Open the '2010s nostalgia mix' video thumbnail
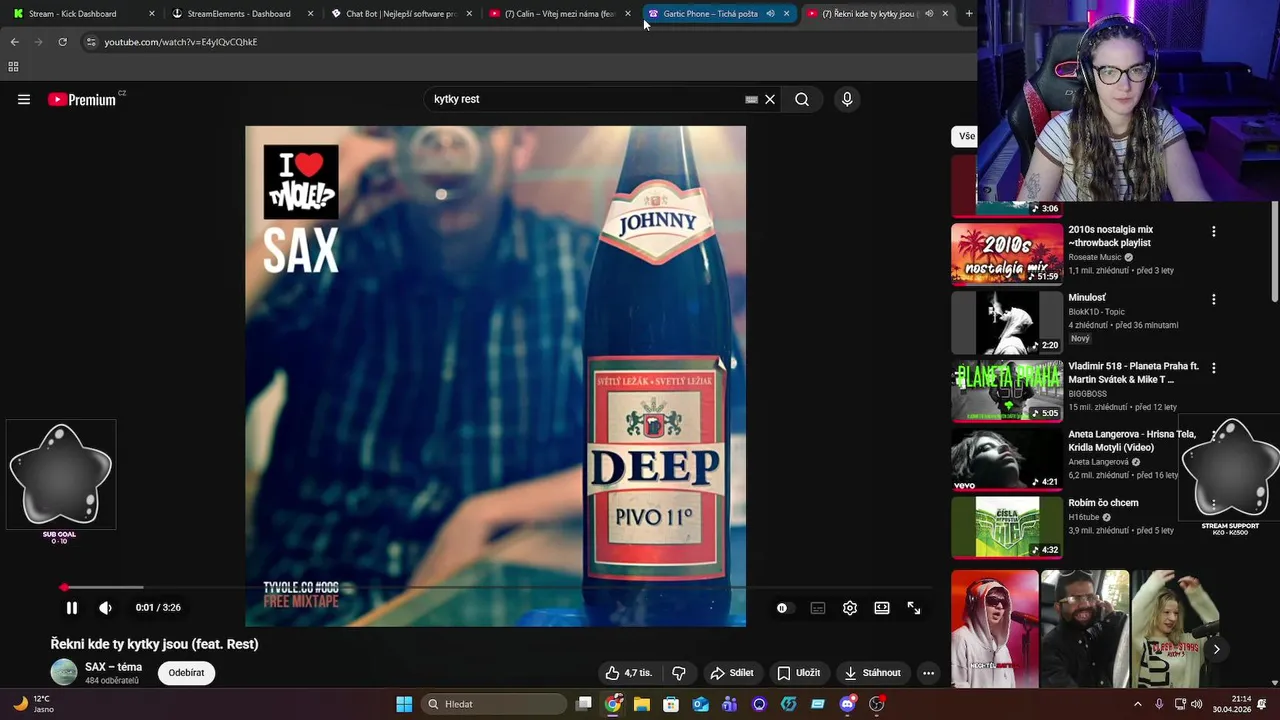1280x720 pixels. pyautogui.click(x=1007, y=254)
